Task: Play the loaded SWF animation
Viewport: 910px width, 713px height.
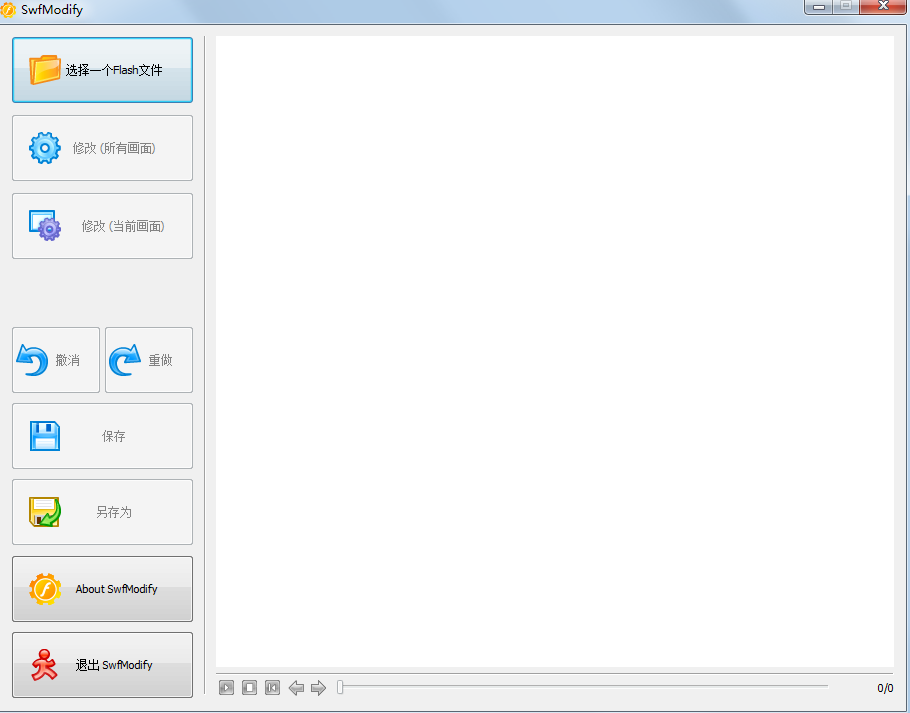Action: click(226, 687)
